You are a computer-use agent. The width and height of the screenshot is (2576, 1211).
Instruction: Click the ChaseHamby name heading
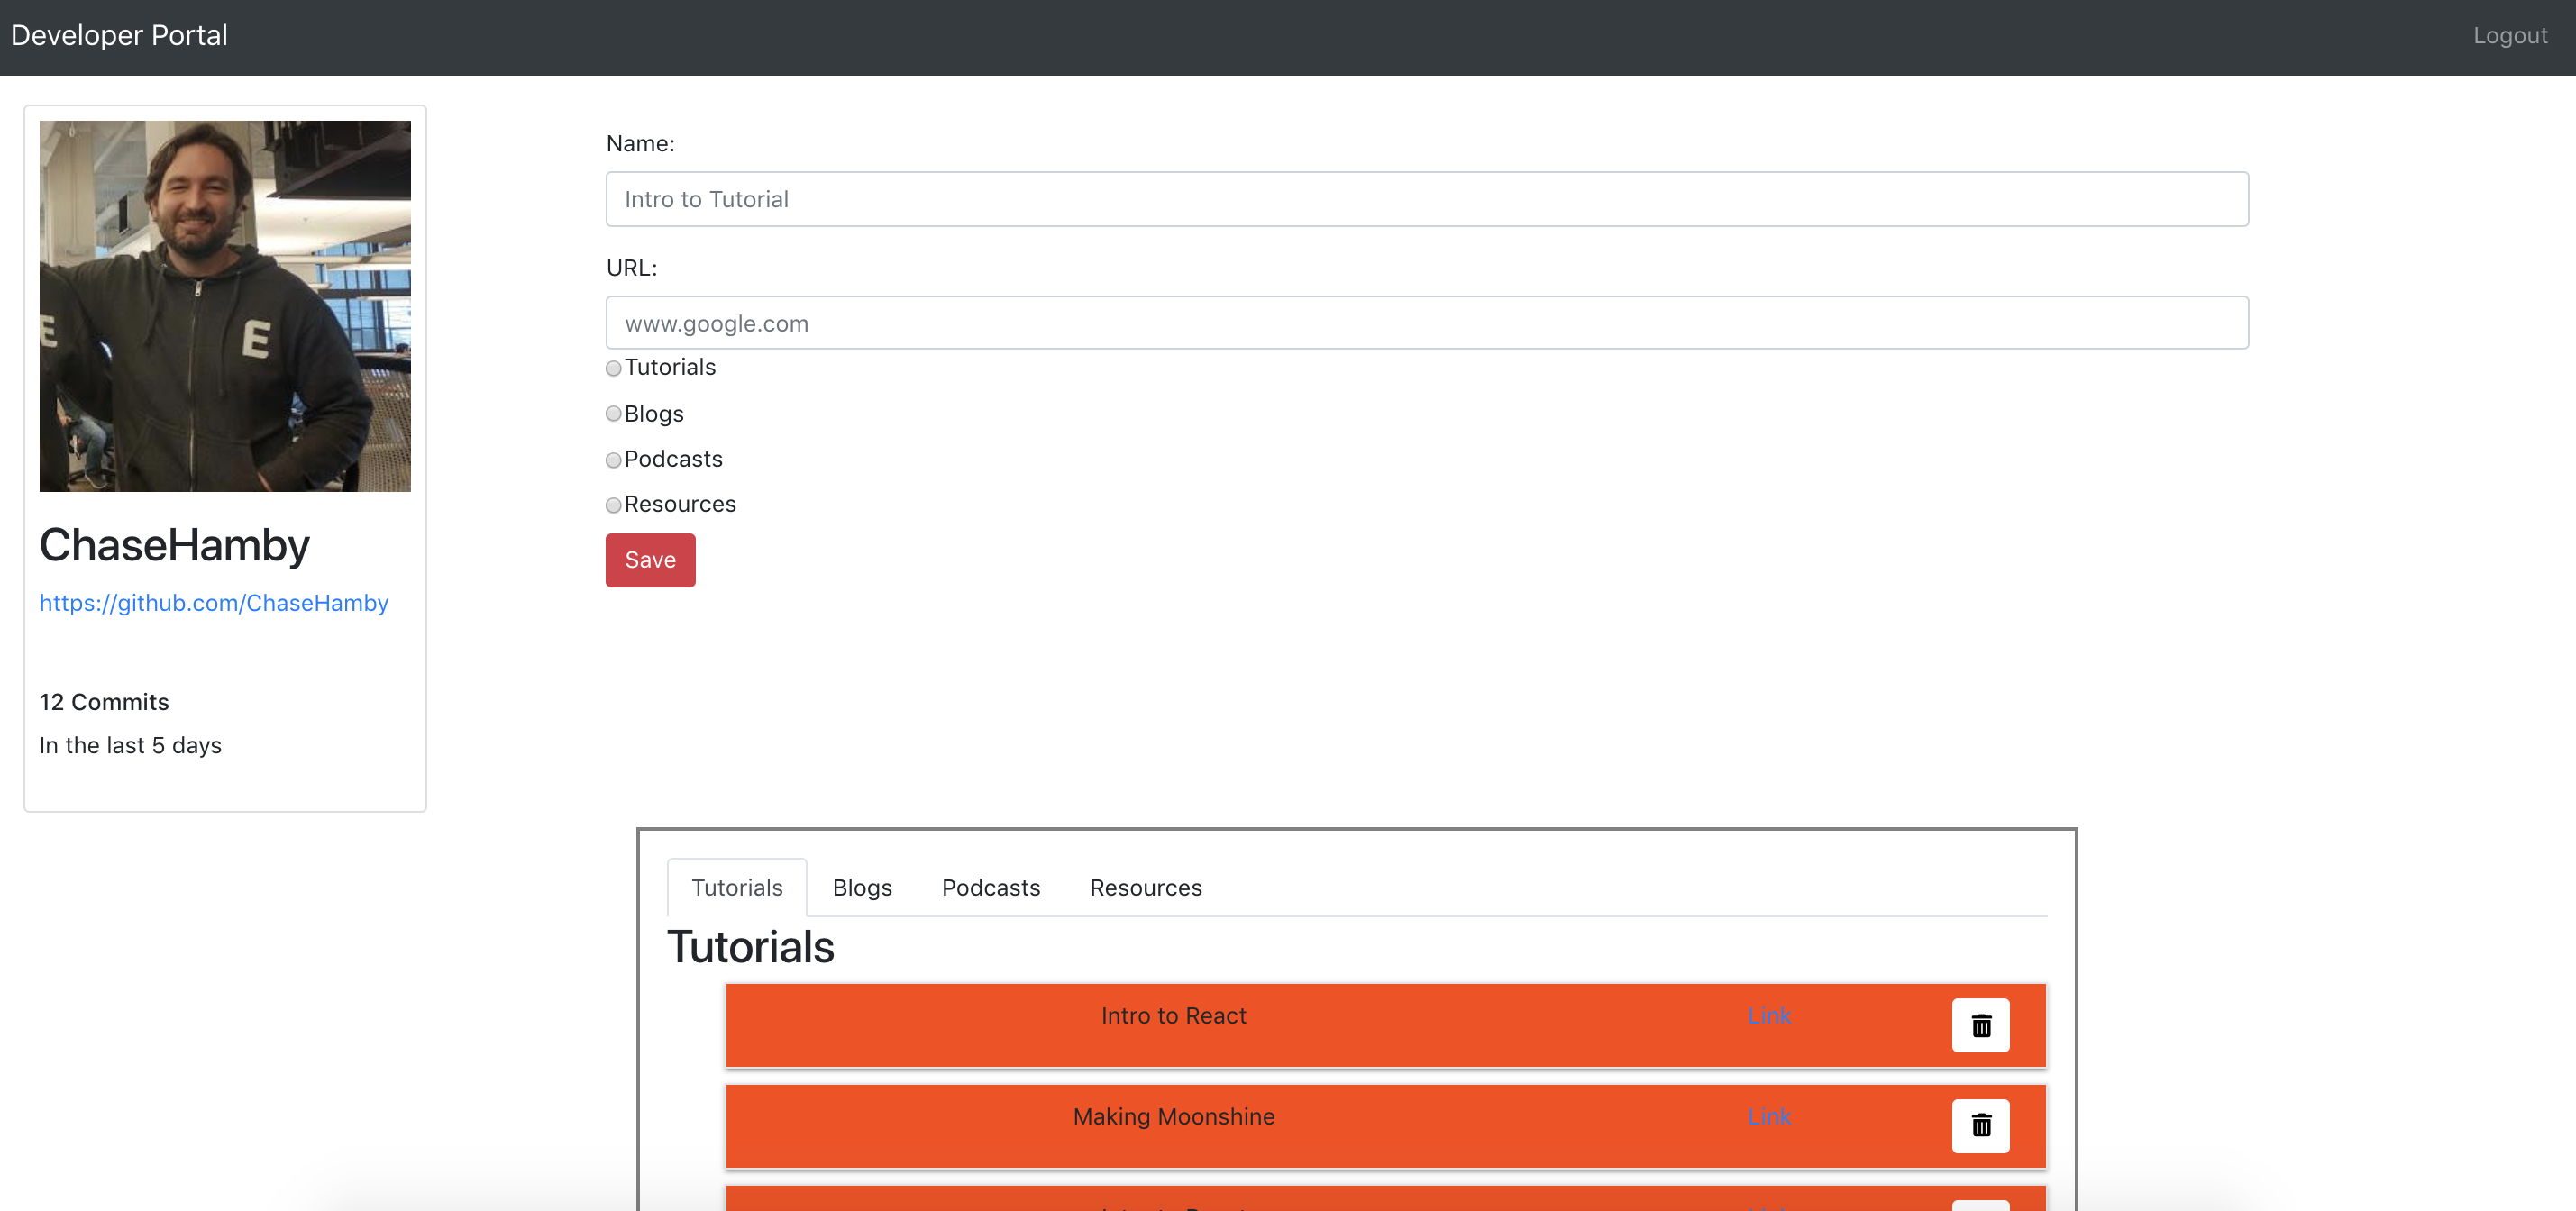tap(175, 546)
